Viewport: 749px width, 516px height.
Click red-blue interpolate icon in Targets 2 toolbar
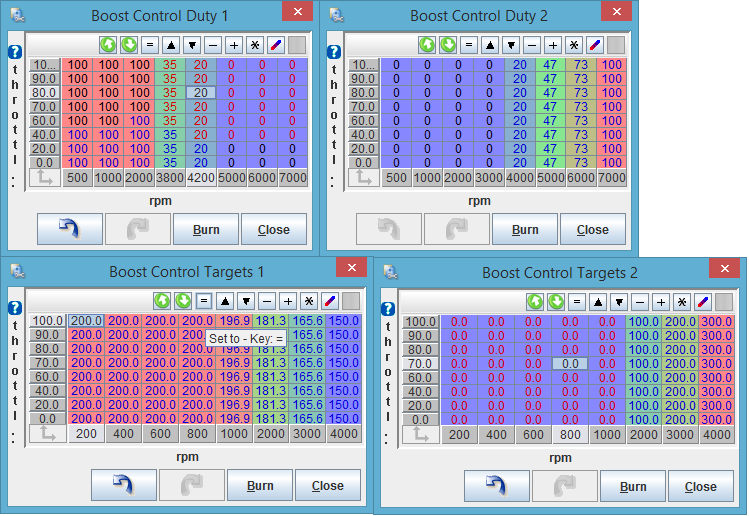click(703, 302)
